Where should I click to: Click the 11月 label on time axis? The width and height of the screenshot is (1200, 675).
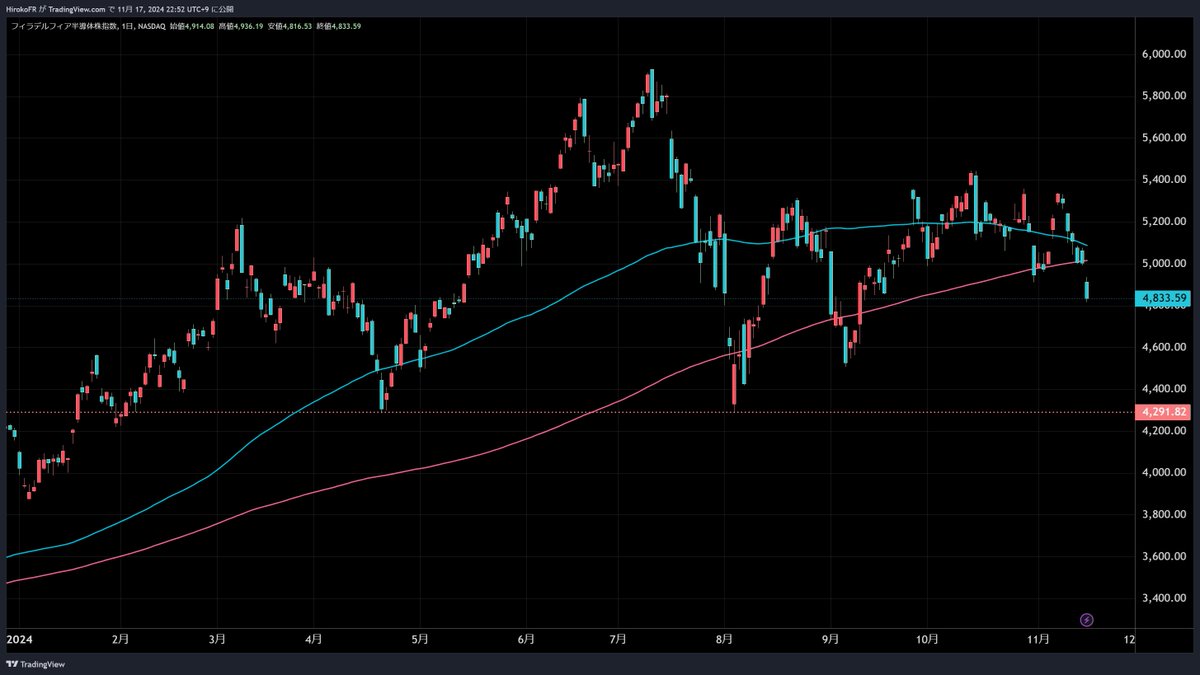click(x=1039, y=638)
